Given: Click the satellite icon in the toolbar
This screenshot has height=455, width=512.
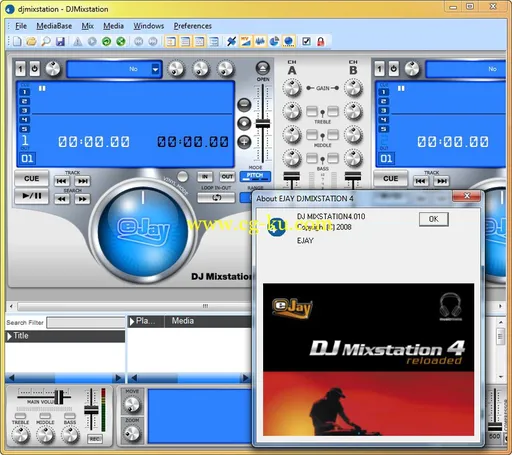Looking at the screenshot, I should 231,41.
